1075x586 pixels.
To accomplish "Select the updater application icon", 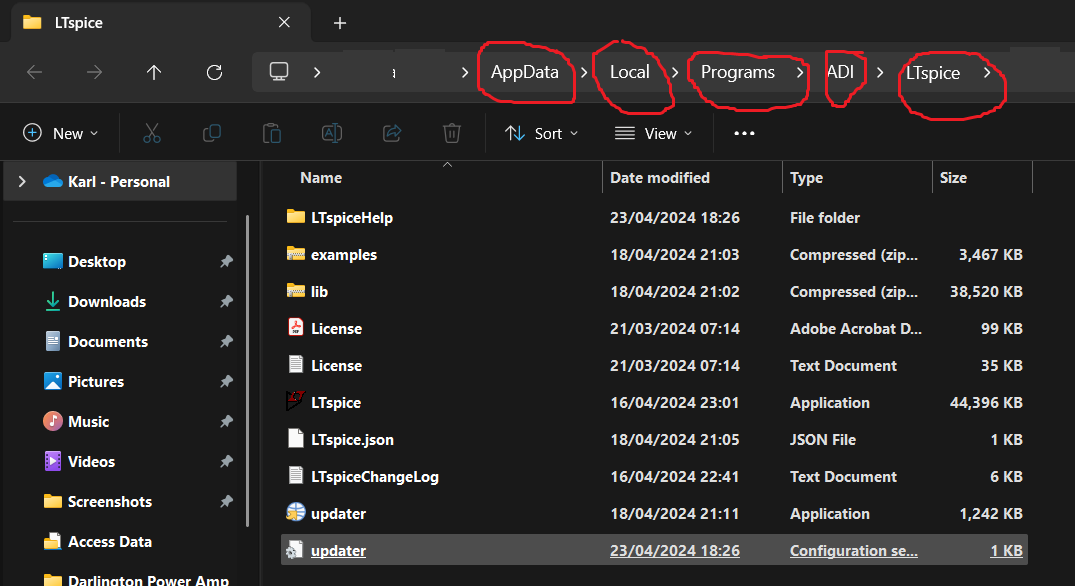I will point(295,512).
